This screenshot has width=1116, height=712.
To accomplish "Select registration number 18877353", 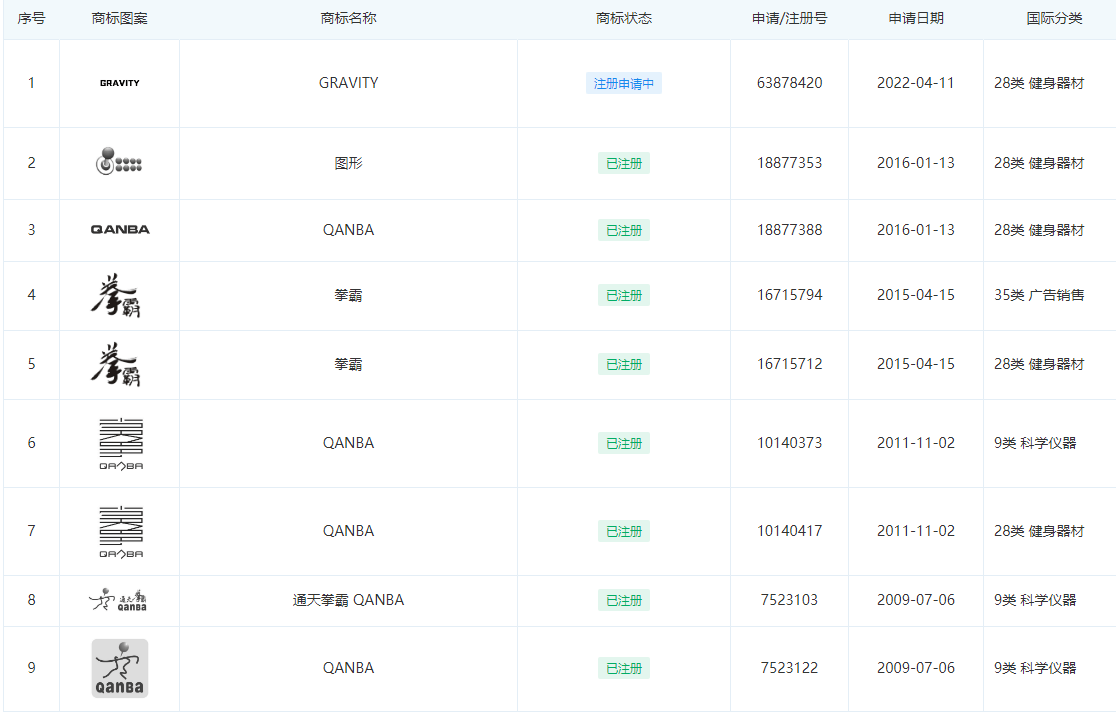I will pyautogui.click(x=789, y=163).
